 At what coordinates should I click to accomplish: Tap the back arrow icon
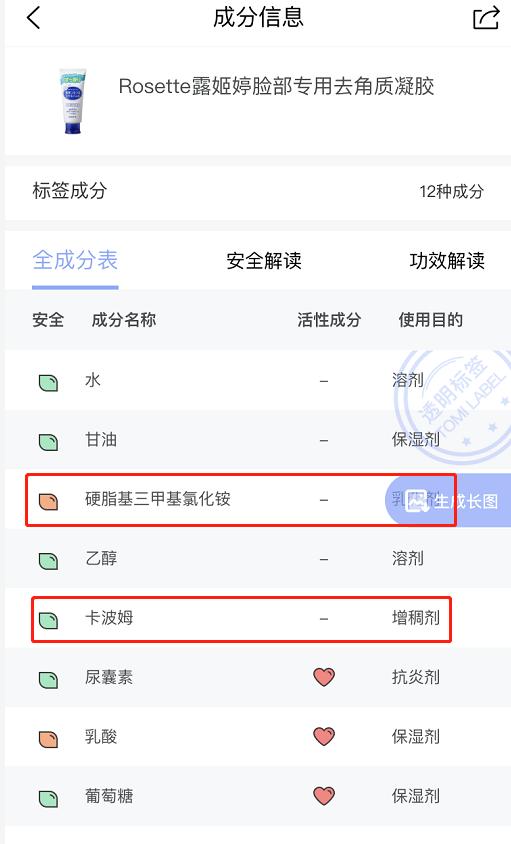coord(34,18)
